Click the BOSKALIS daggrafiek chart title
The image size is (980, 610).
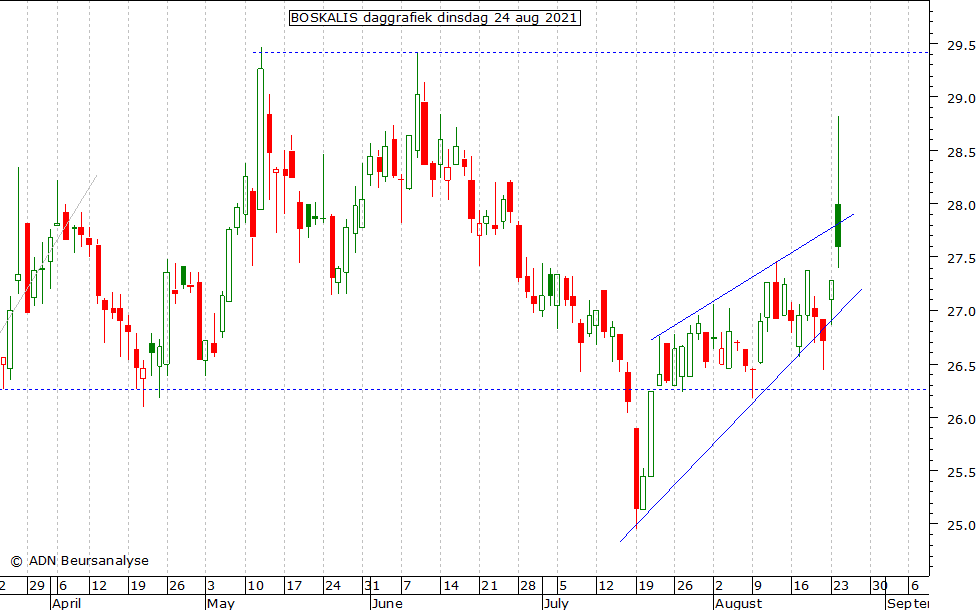pyautogui.click(x=435, y=18)
